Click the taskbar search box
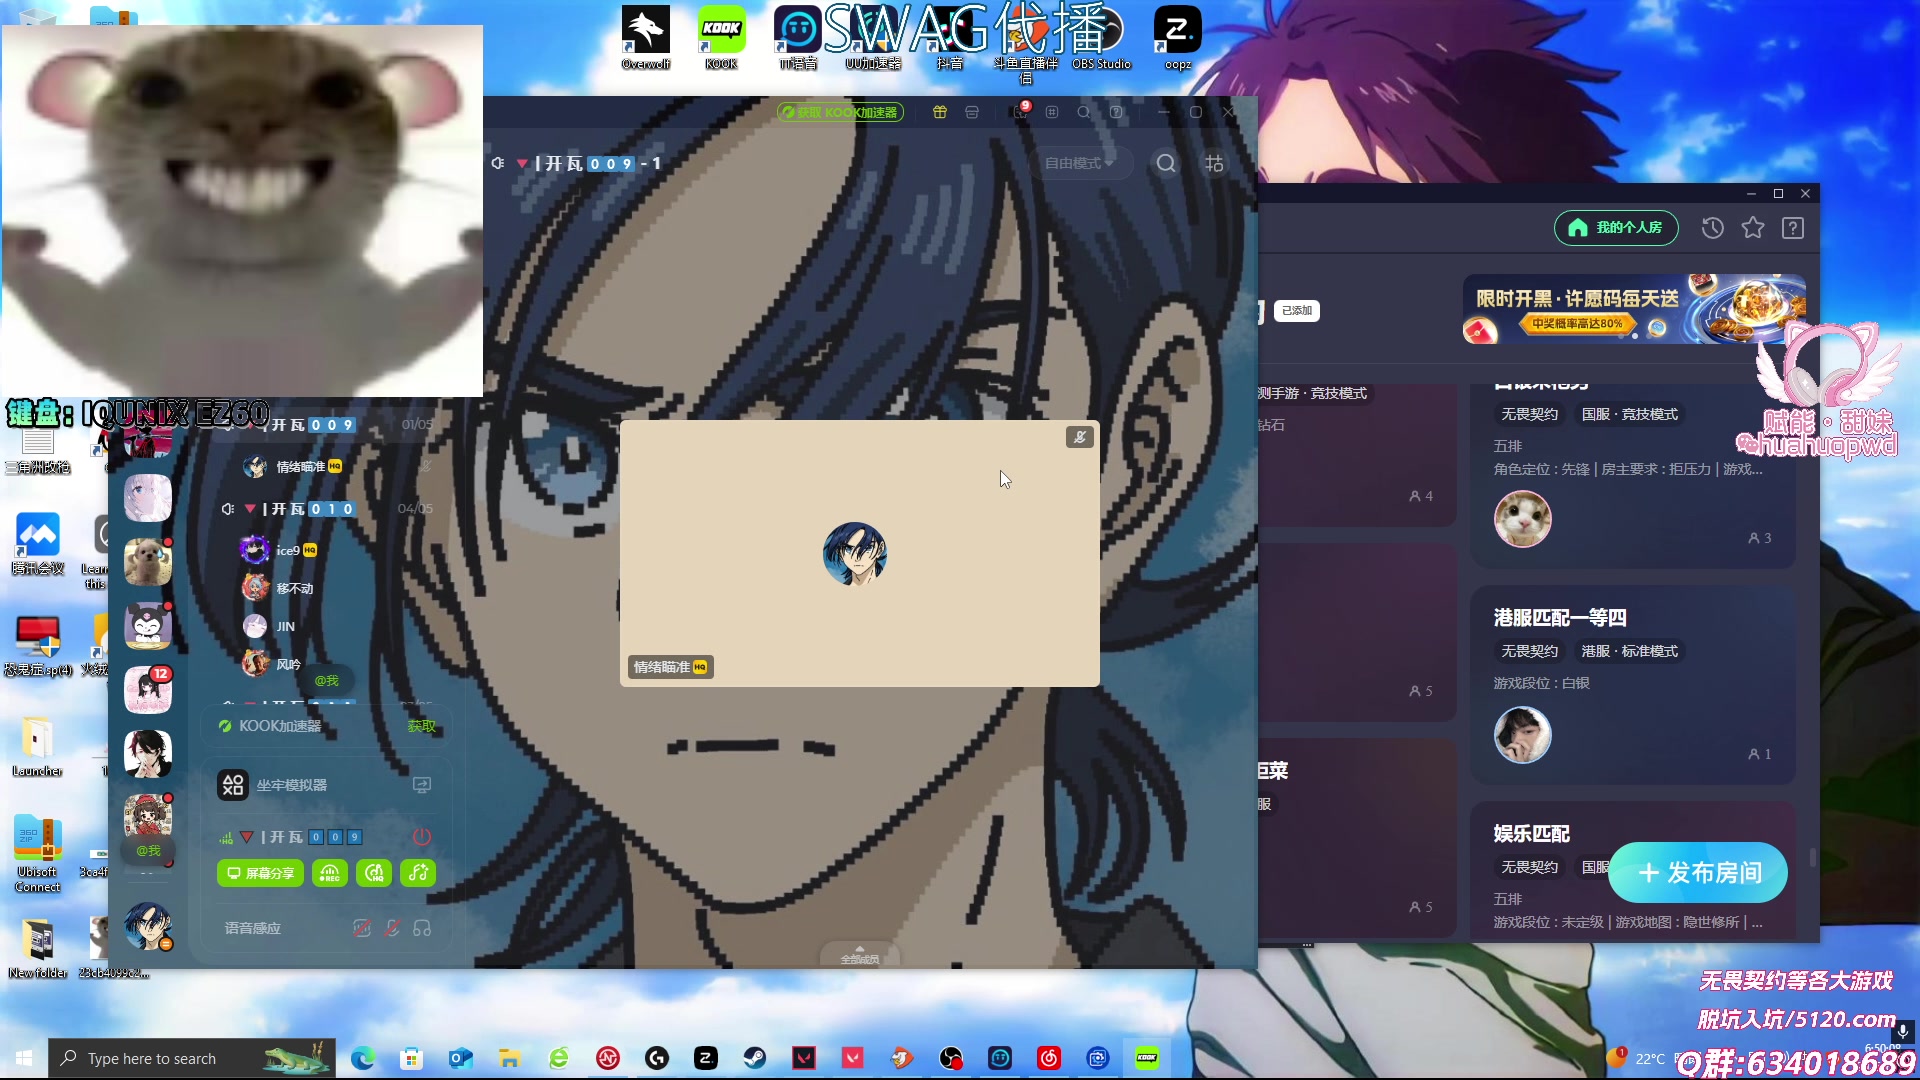The height and width of the screenshot is (1080, 1920). coord(192,1058)
